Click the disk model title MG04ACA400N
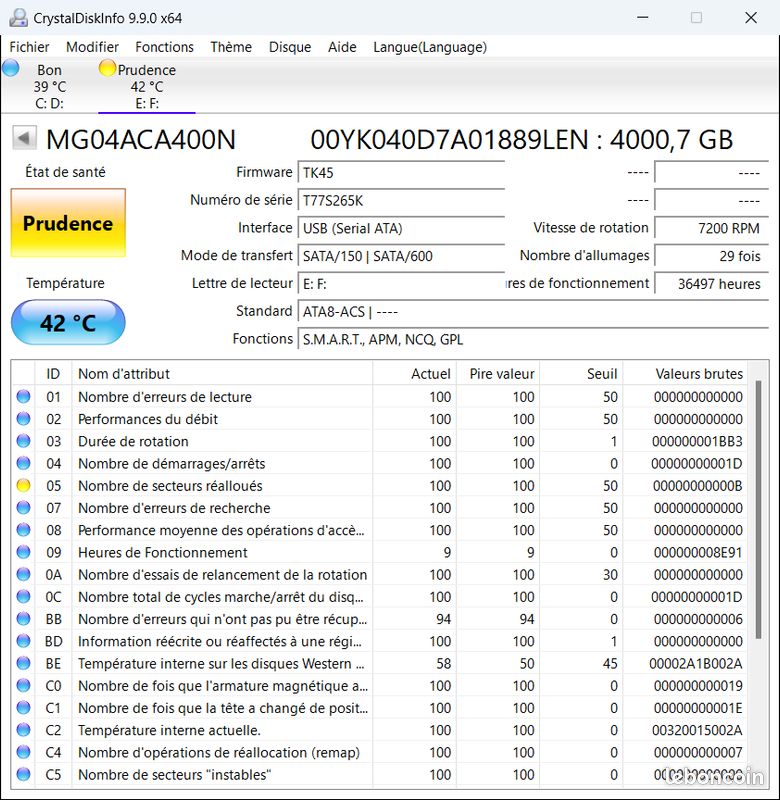 coord(141,140)
